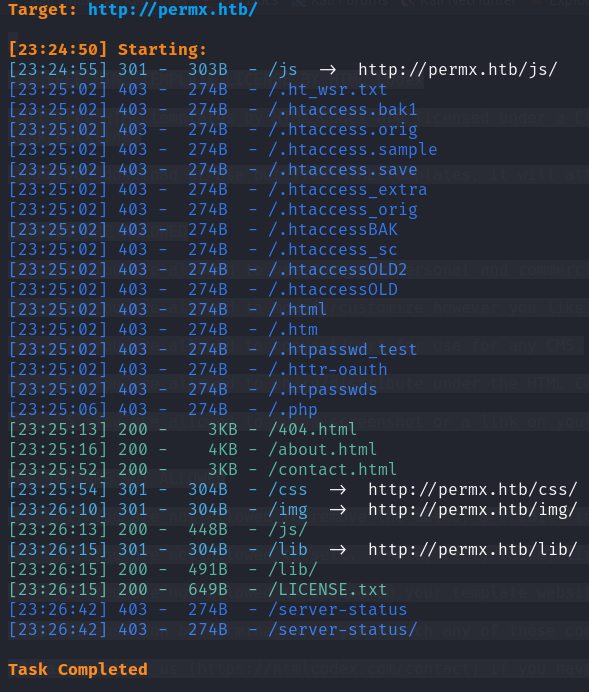Image resolution: width=589 pixels, height=692 pixels.
Task: Open the redirect link http://permx.htb/css/
Action: click(x=473, y=490)
